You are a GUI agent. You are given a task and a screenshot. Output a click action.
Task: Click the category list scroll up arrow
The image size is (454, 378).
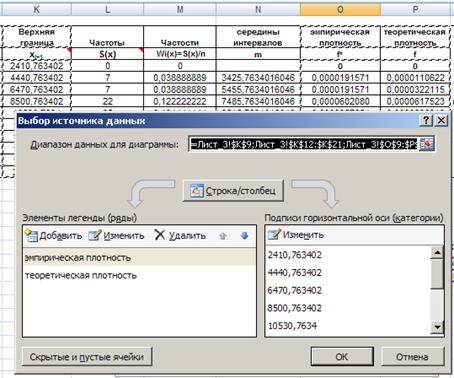tap(437, 252)
